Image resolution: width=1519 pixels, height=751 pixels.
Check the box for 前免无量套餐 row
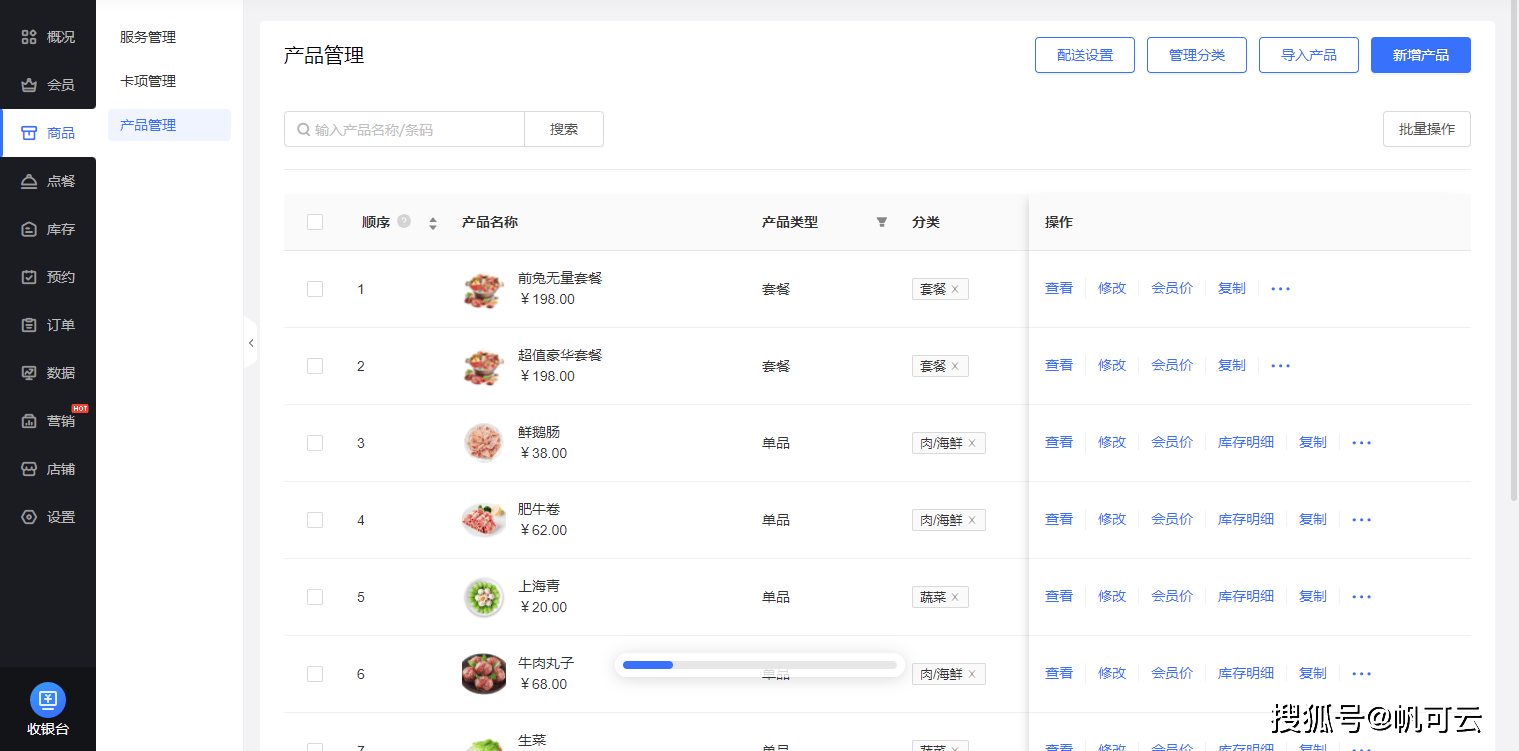point(315,289)
